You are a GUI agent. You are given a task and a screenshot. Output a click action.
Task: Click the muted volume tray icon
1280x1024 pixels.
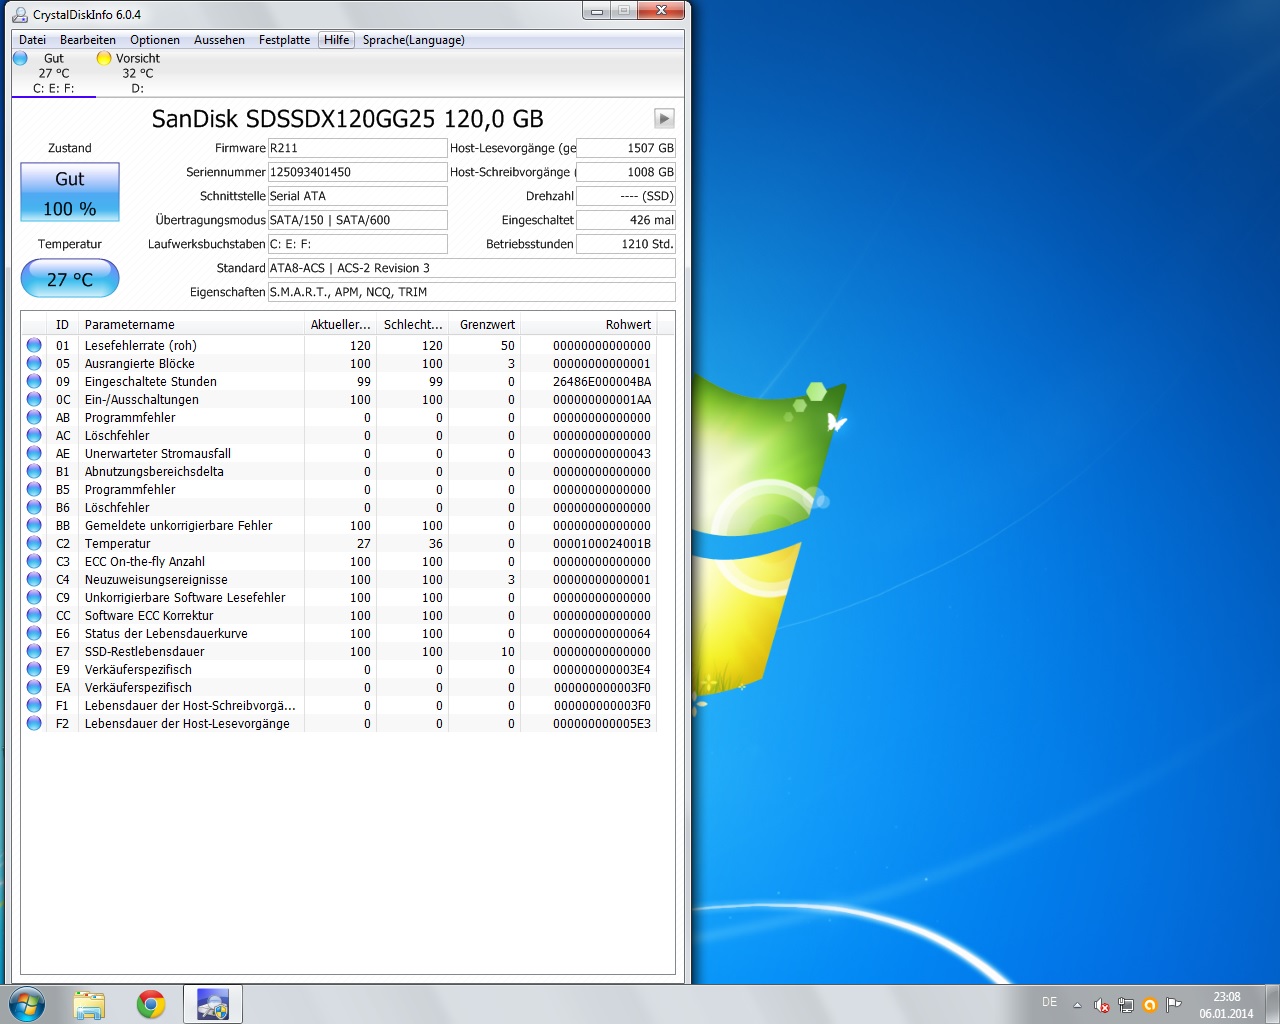pyautogui.click(x=1101, y=1005)
